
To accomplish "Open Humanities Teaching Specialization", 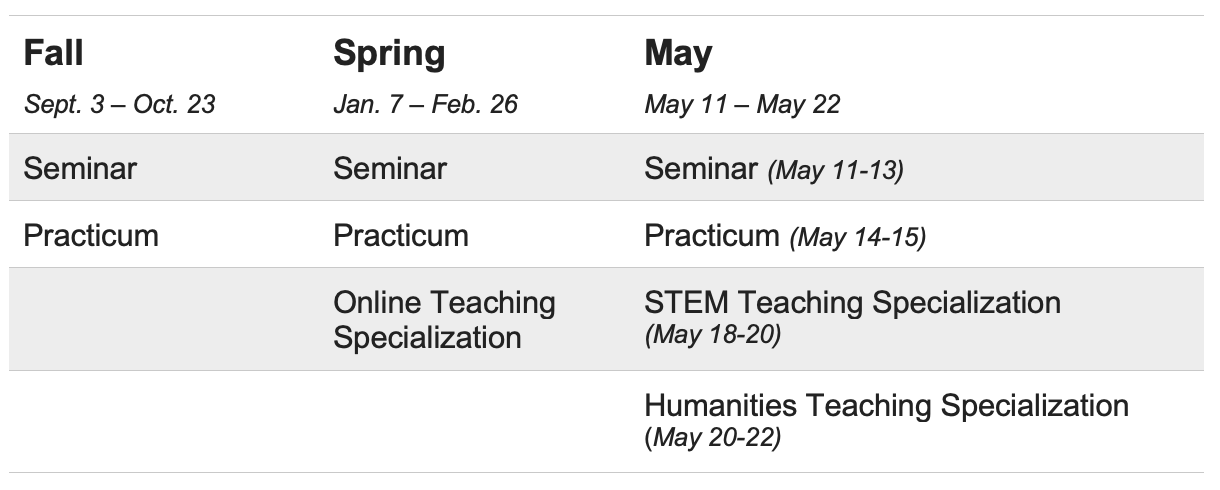I will (886, 405).
